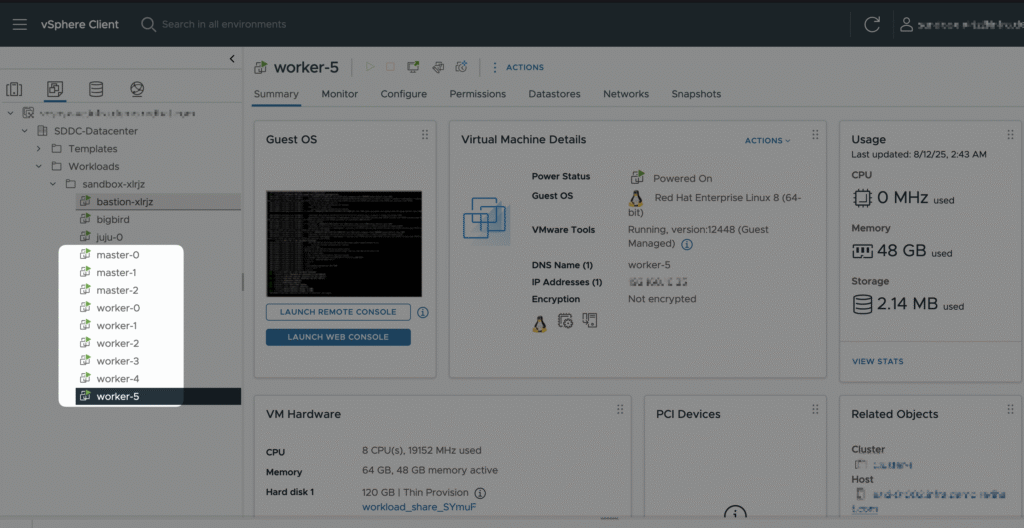
Task: Open the hamburger navigation menu
Action: click(x=20, y=25)
